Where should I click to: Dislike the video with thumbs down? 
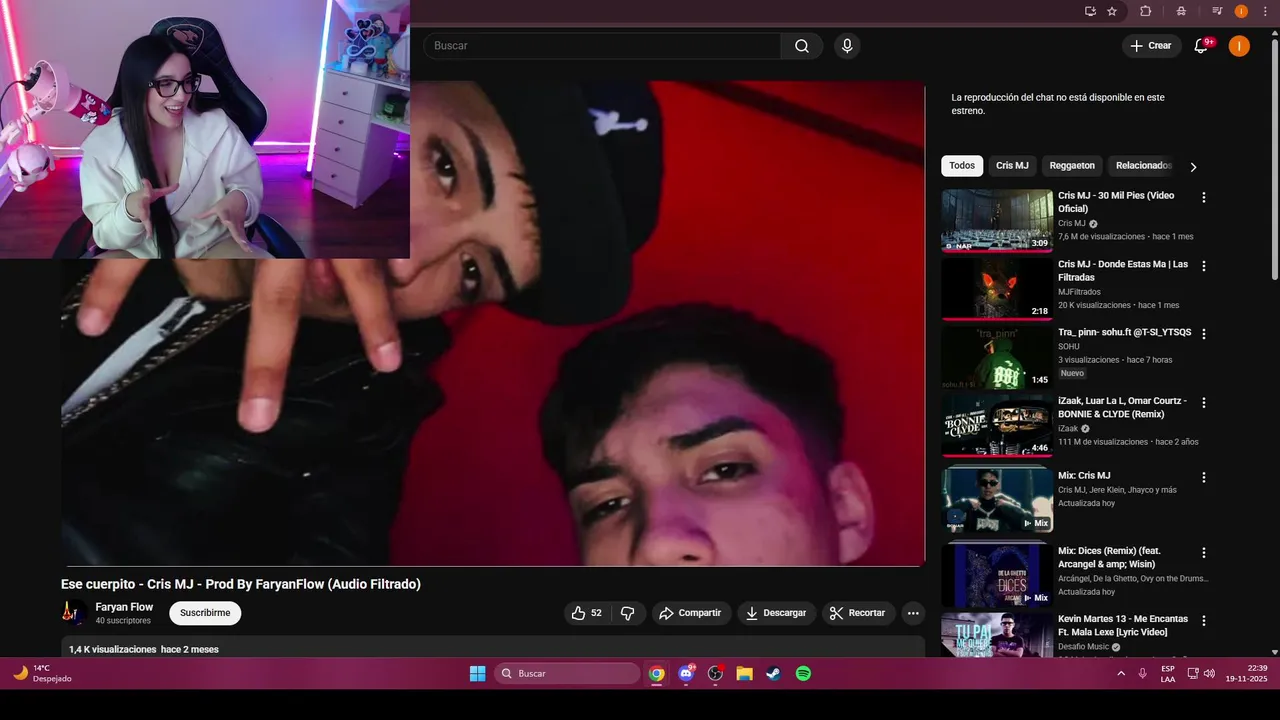pos(628,613)
